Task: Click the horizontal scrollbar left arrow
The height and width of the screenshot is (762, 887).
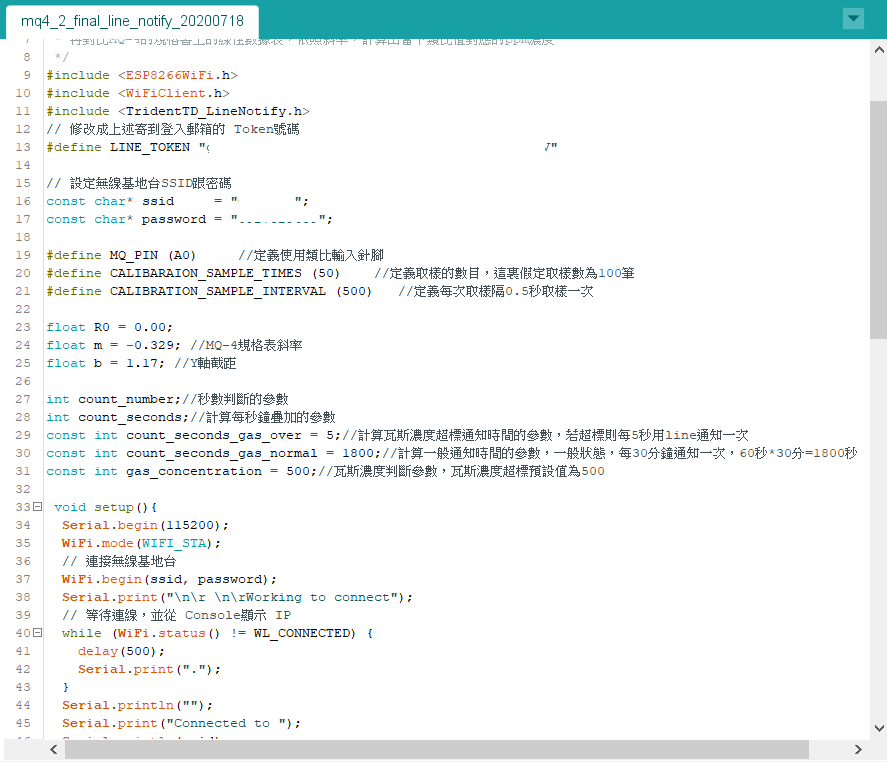Action: [x=53, y=750]
